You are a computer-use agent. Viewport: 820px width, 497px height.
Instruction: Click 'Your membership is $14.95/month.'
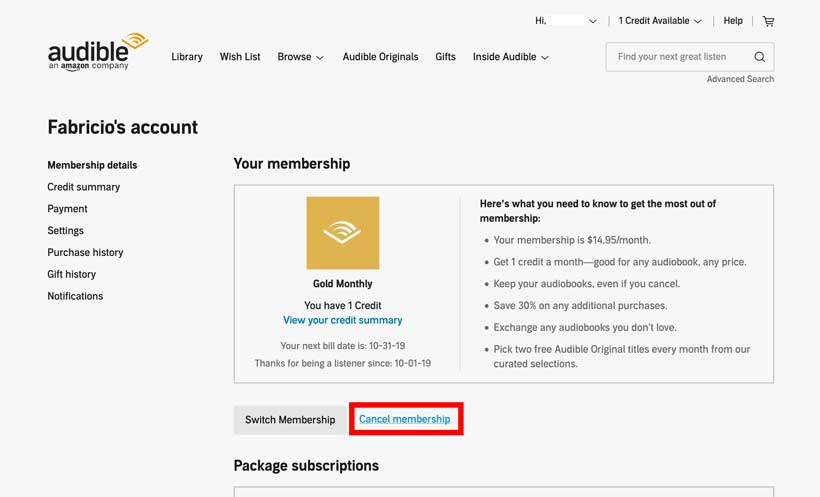tap(572, 240)
